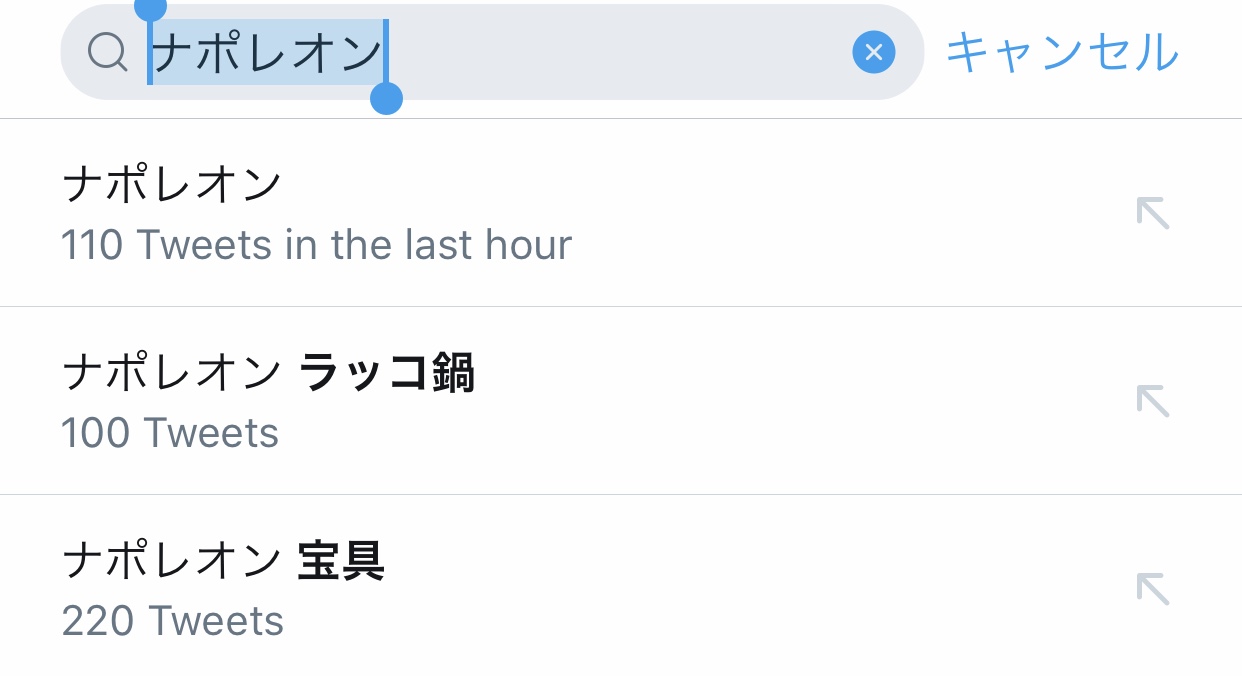Click the highlighted ナポレオン text in the search box
The height and width of the screenshot is (676, 1242).
pos(267,52)
